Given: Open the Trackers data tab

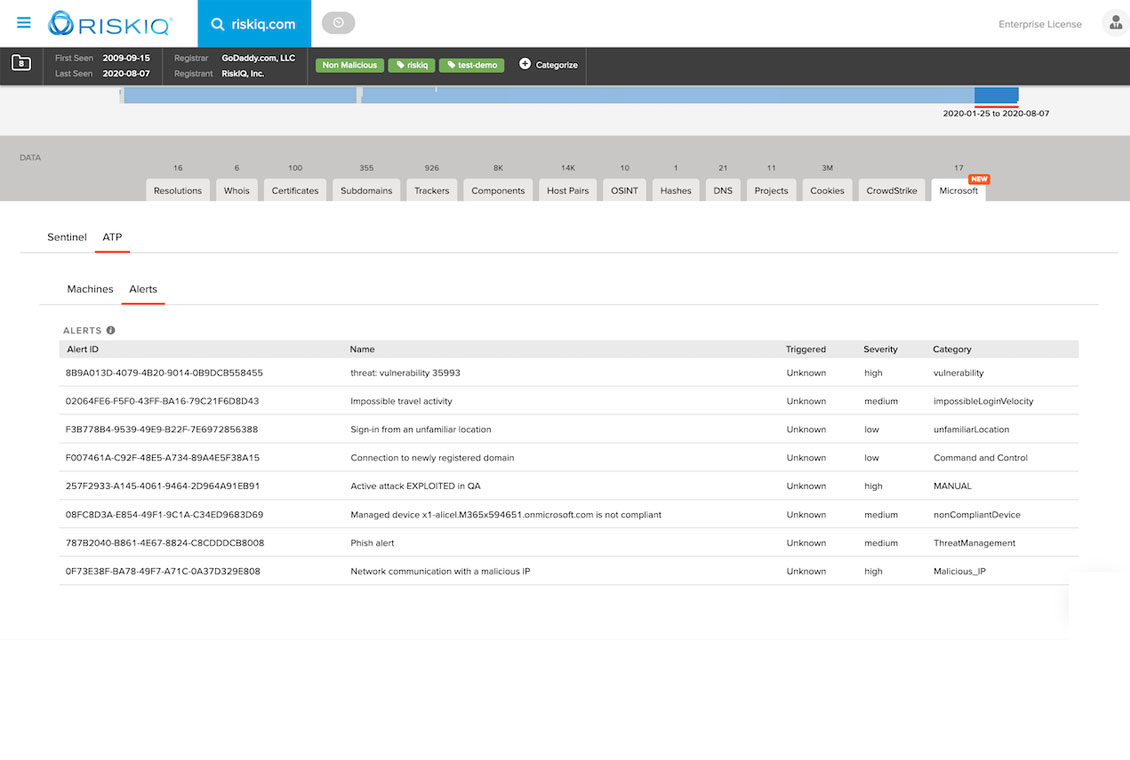Looking at the screenshot, I should pyautogui.click(x=432, y=190).
